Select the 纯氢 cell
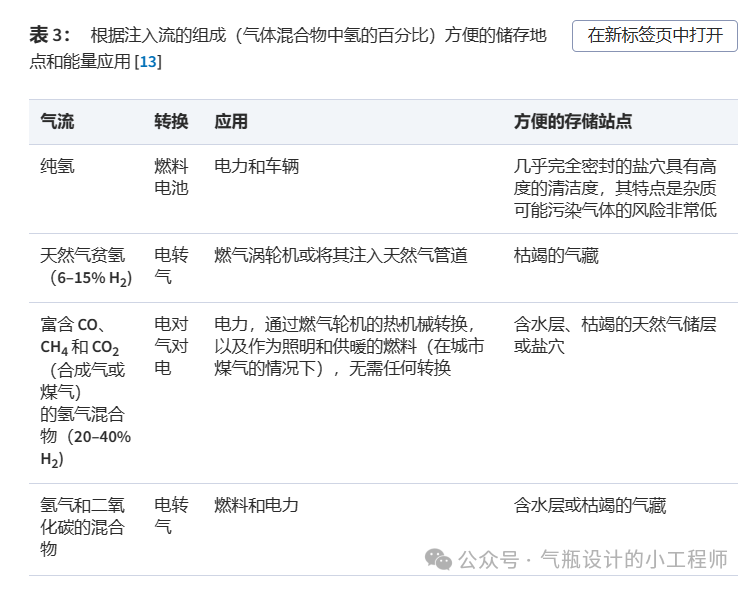 coord(57,166)
